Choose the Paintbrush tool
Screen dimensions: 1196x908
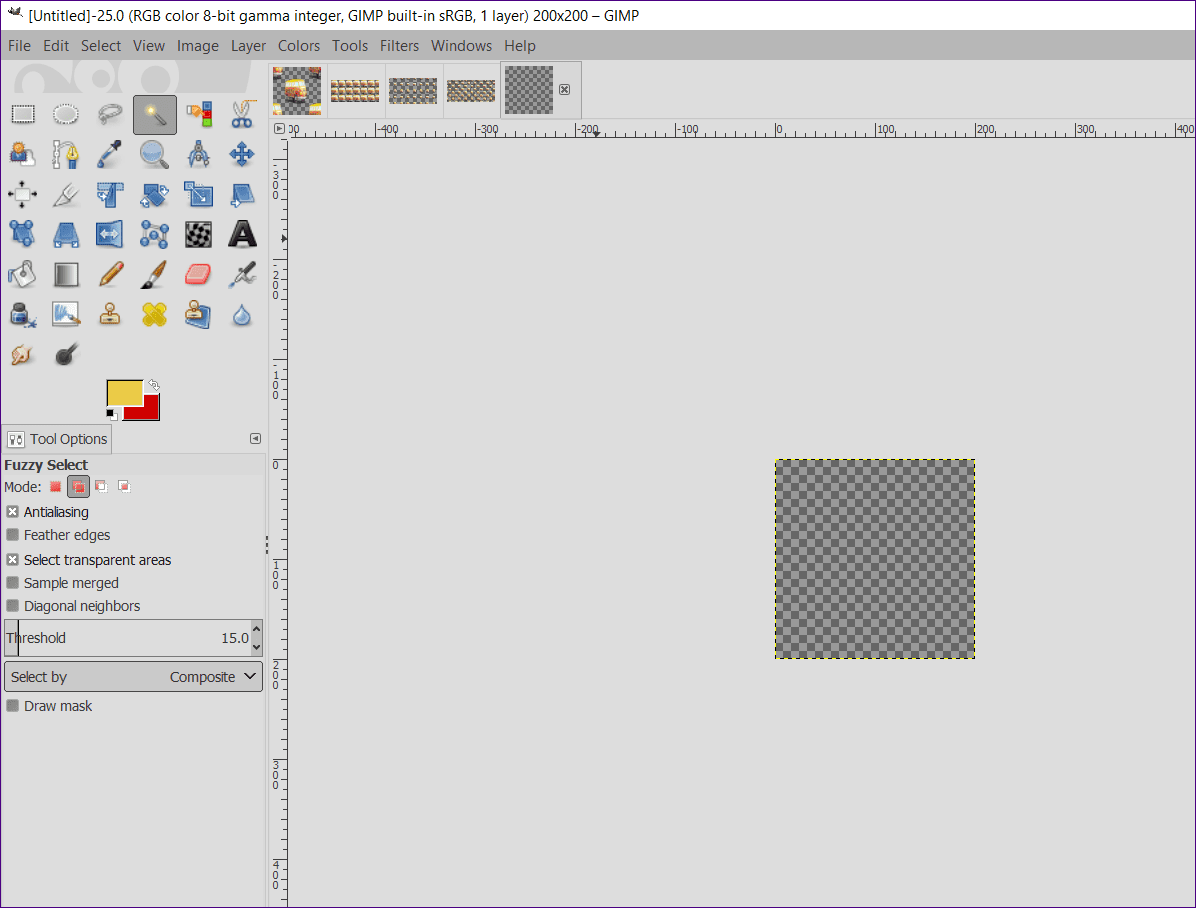pos(154,274)
